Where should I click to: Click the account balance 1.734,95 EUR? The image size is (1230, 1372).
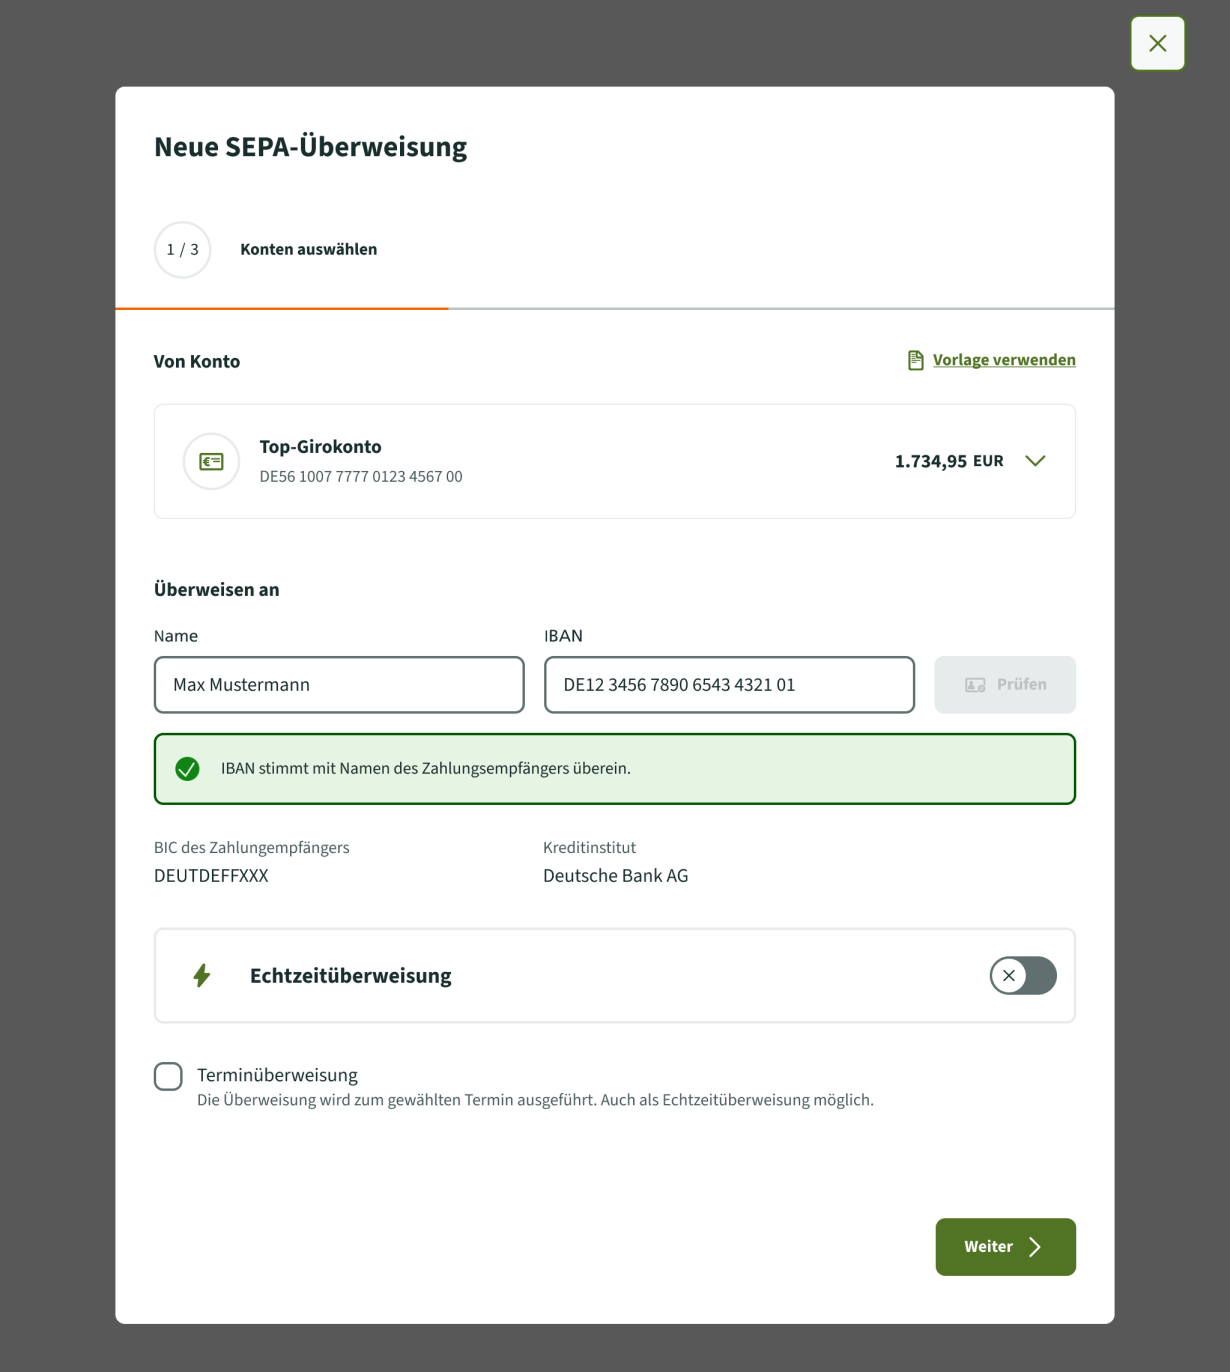(x=949, y=461)
